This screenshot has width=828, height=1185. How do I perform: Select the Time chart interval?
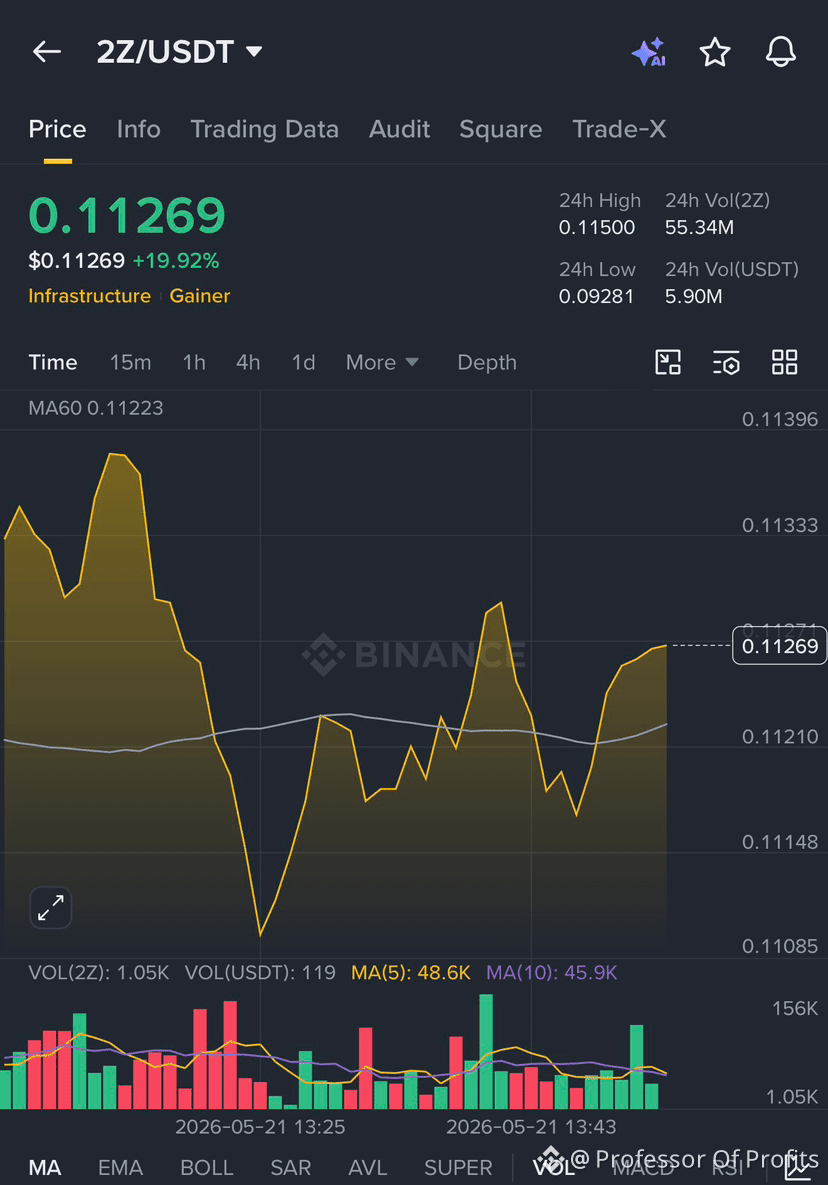53,362
